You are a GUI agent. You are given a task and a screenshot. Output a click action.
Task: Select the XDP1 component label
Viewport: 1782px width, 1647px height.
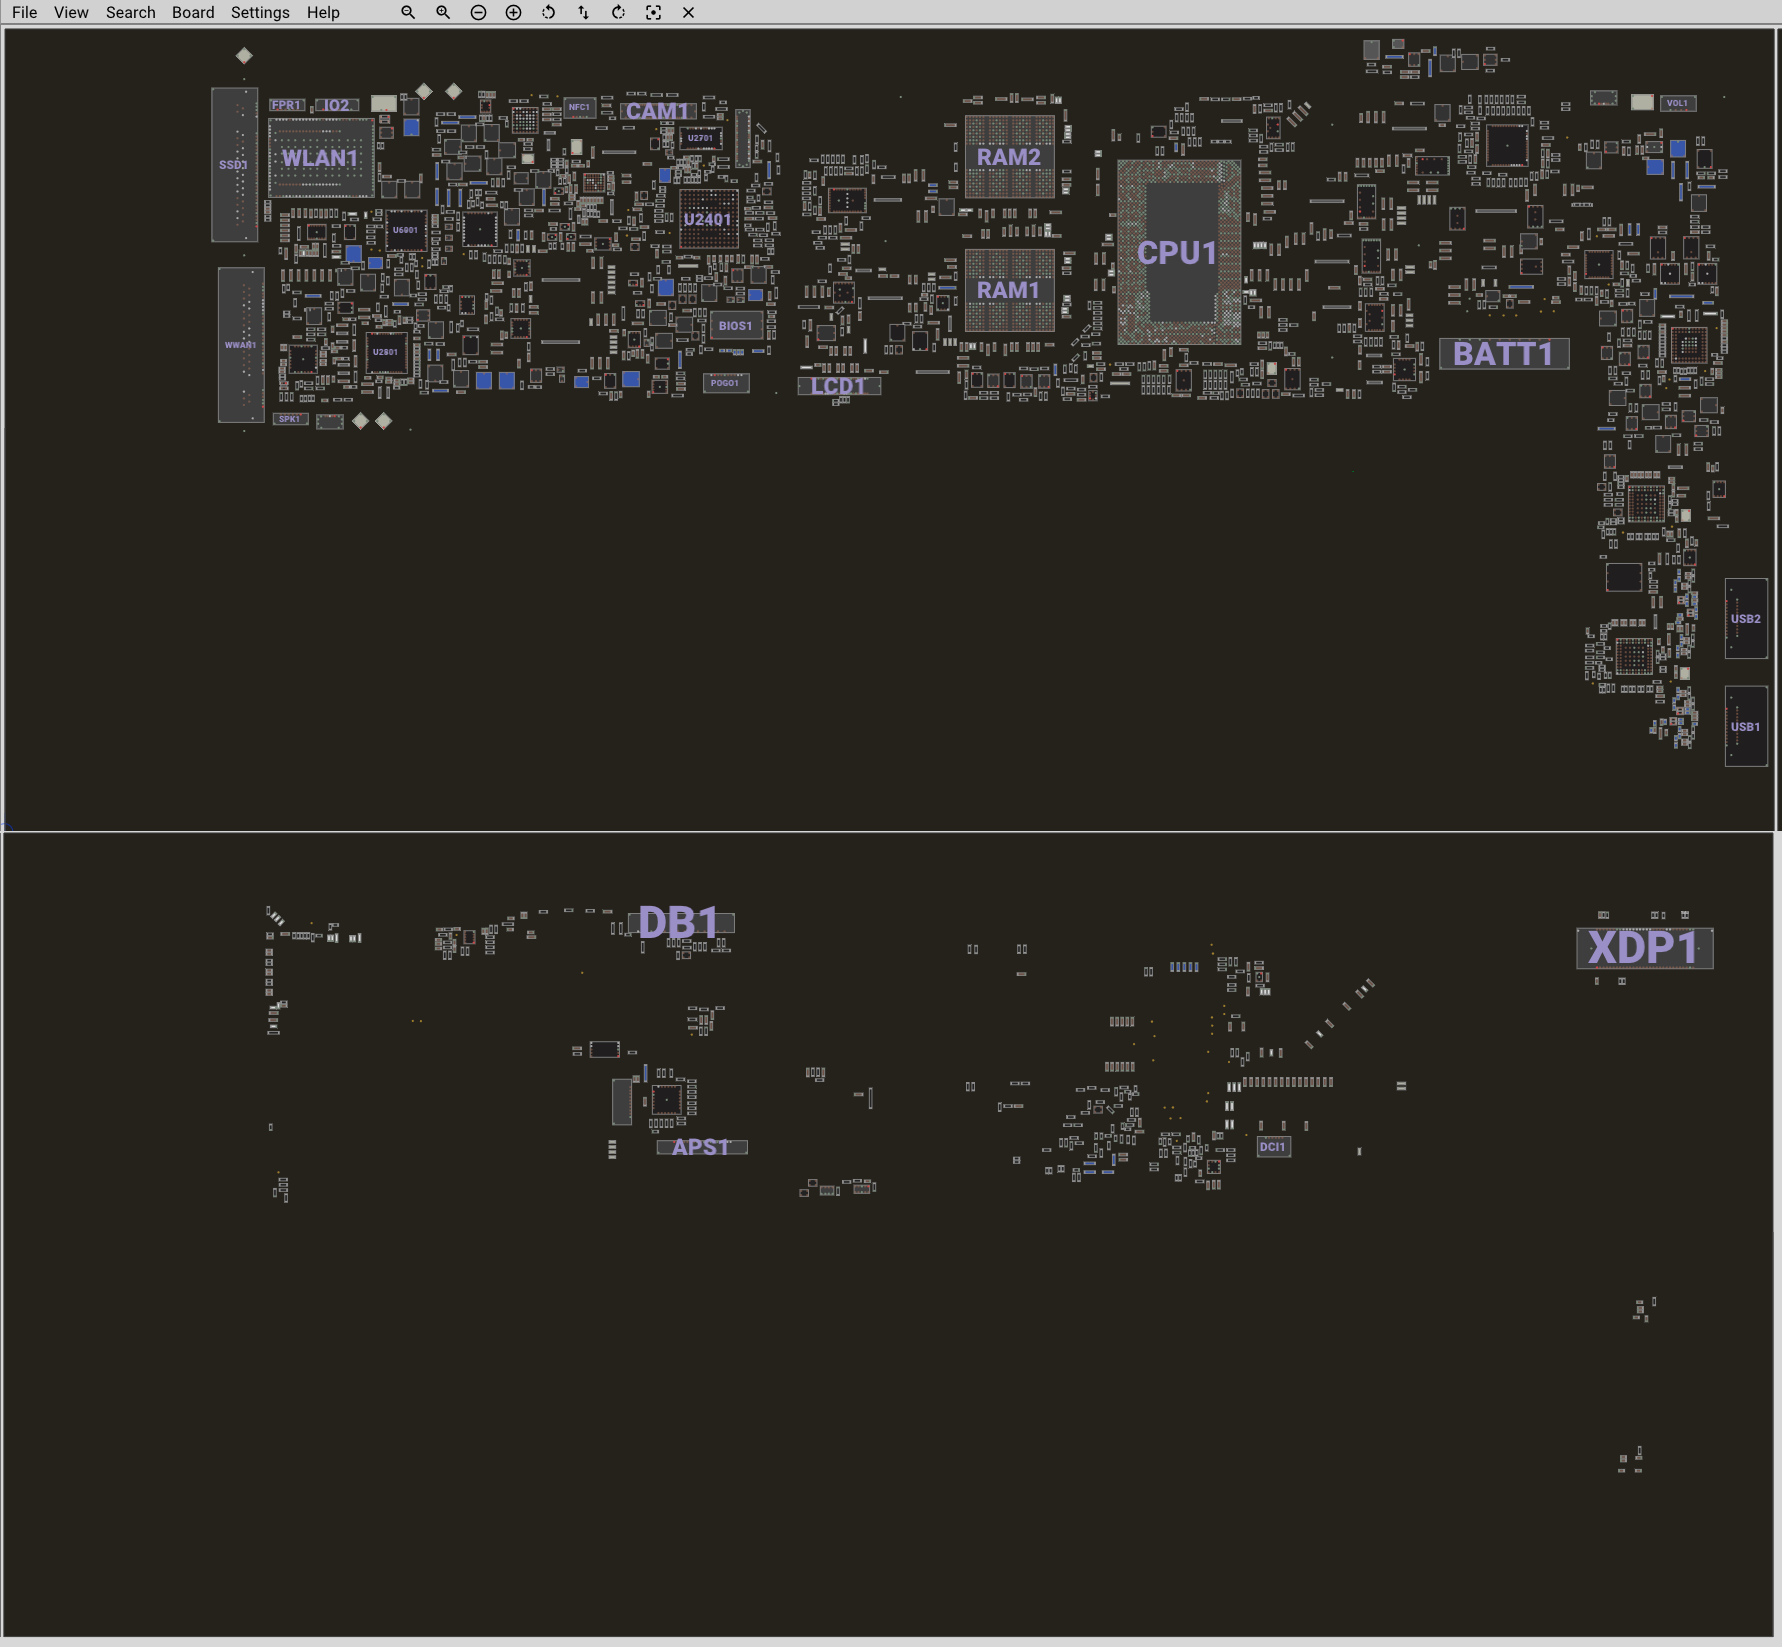(x=1644, y=948)
